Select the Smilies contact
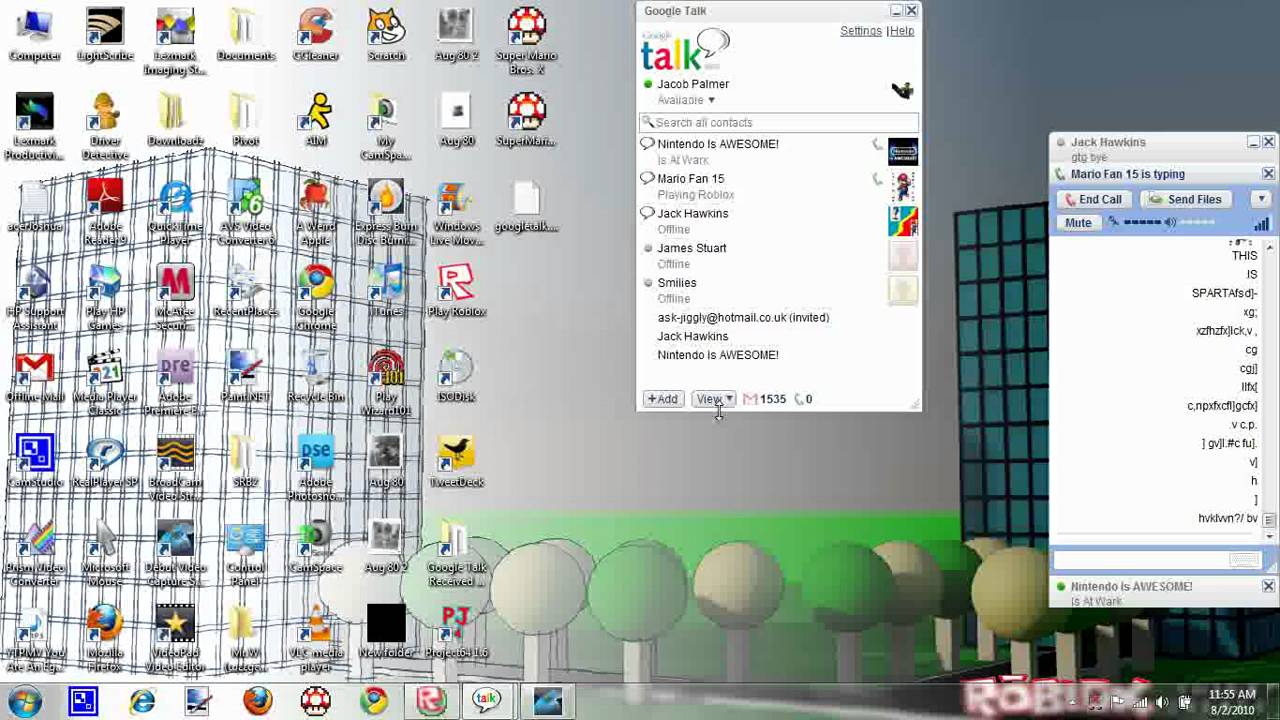1280x720 pixels. click(x=778, y=290)
